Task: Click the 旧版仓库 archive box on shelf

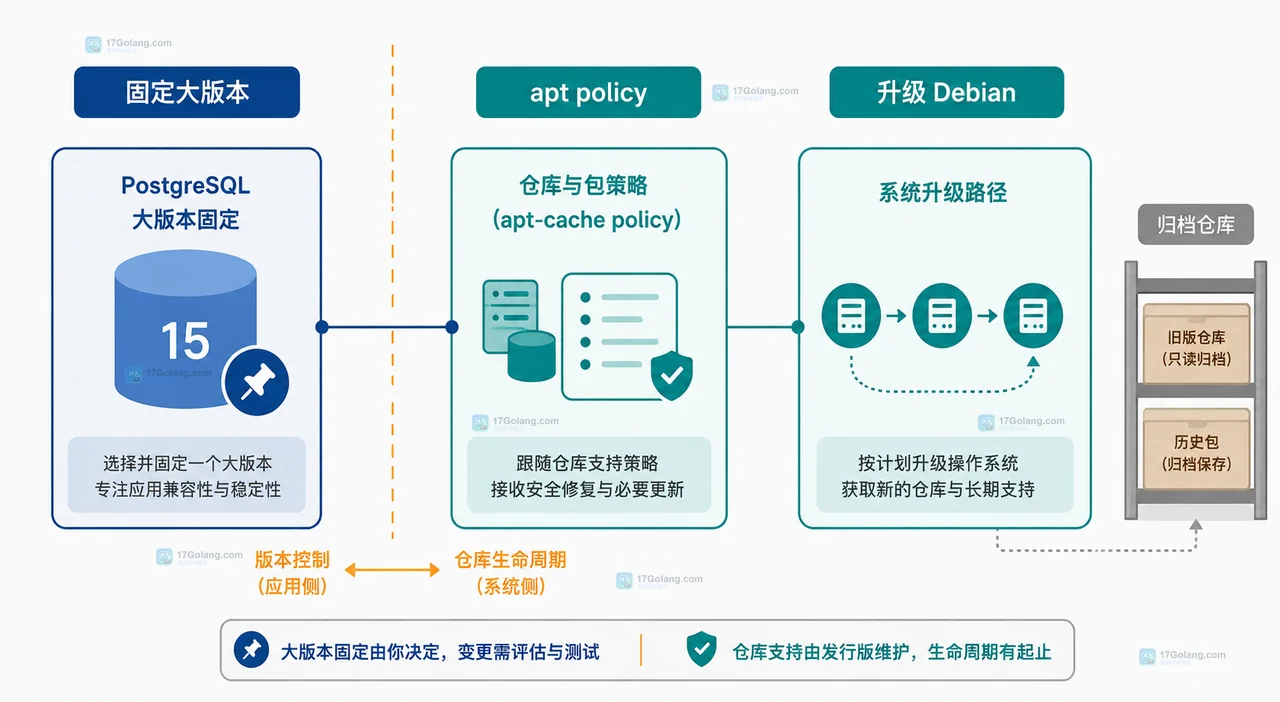Action: pyautogui.click(x=1196, y=344)
